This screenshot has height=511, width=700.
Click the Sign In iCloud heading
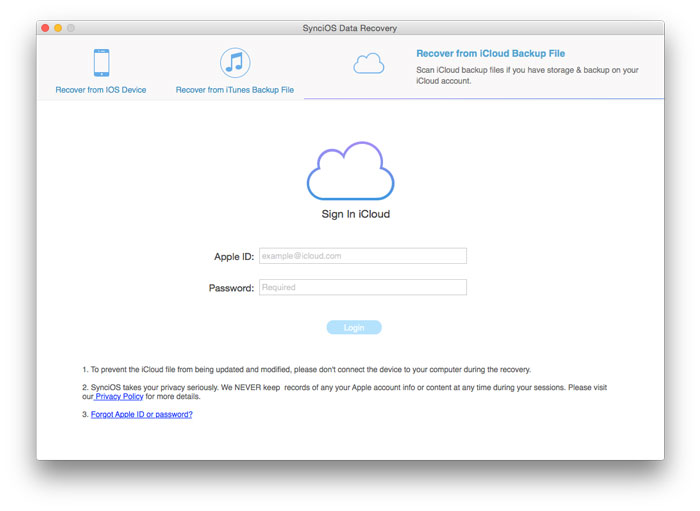pos(356,214)
